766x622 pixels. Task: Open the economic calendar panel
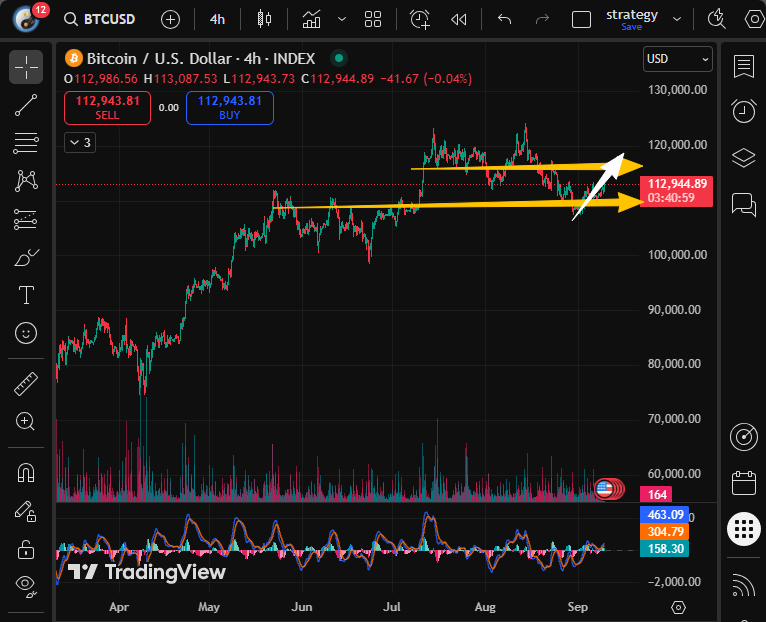click(x=744, y=483)
